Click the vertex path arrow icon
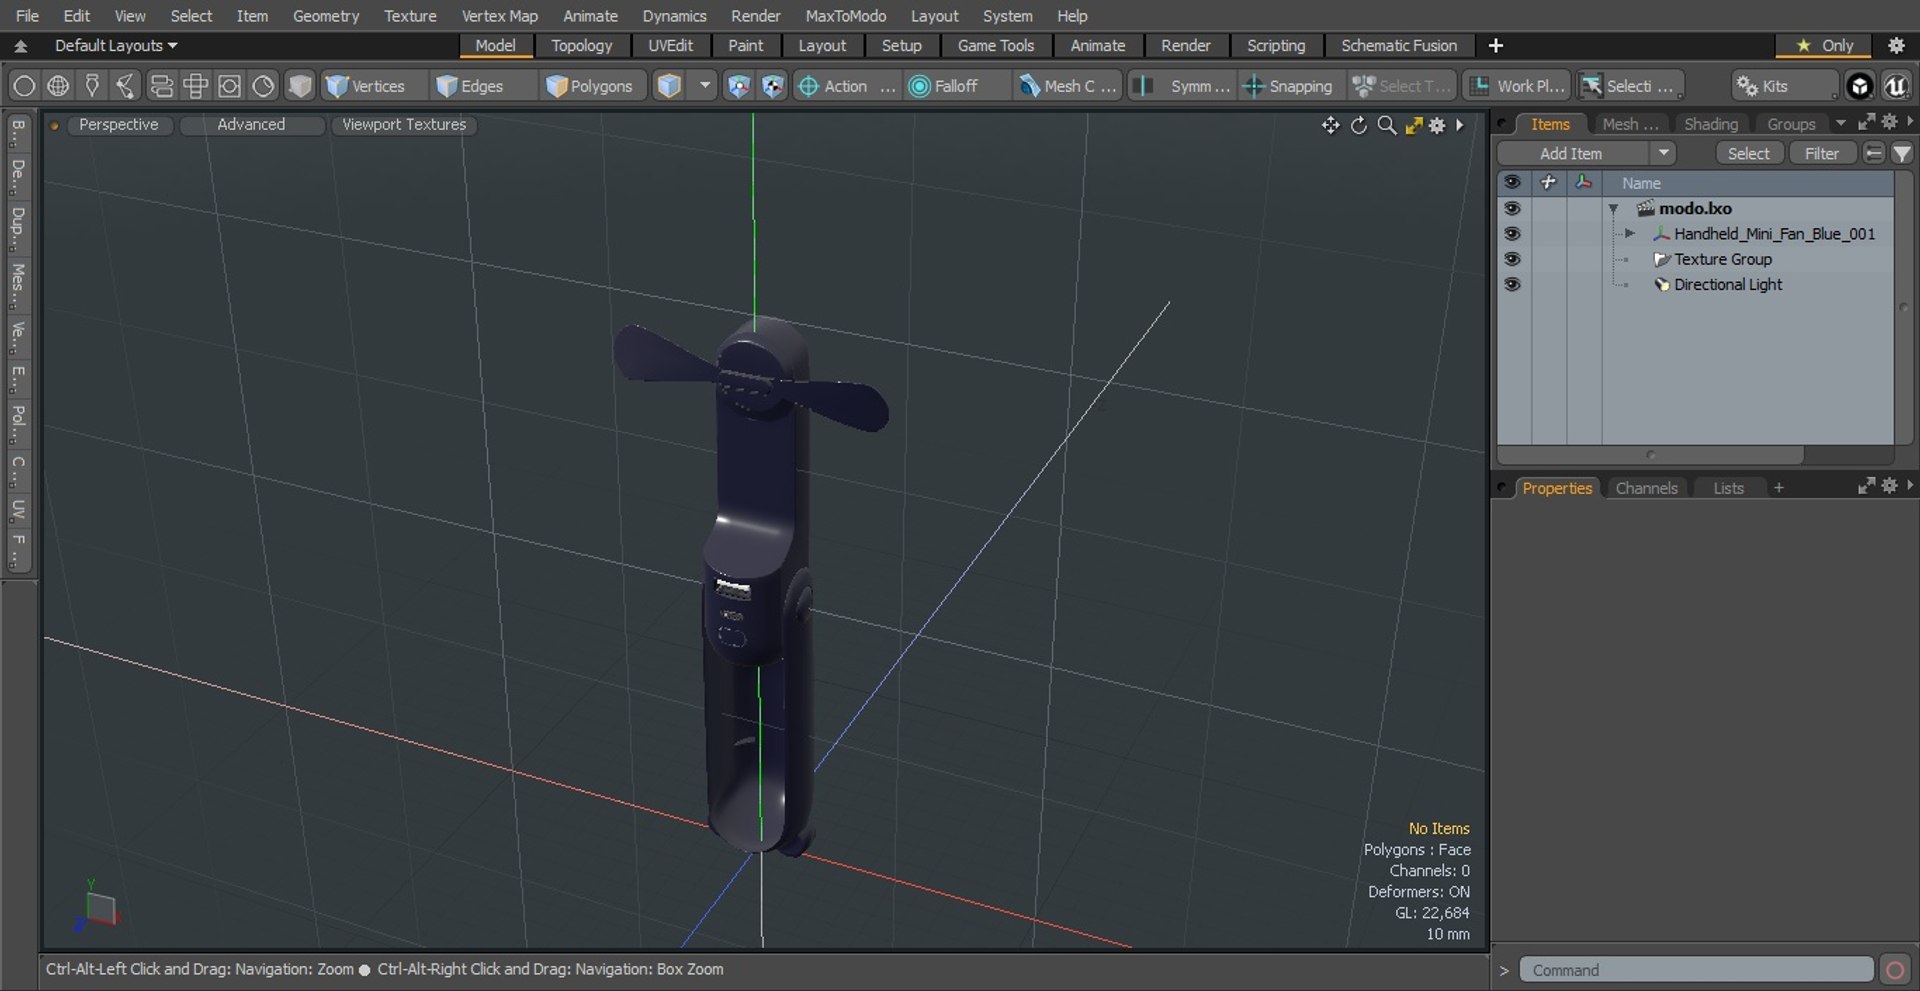1920x991 pixels. [x=126, y=86]
